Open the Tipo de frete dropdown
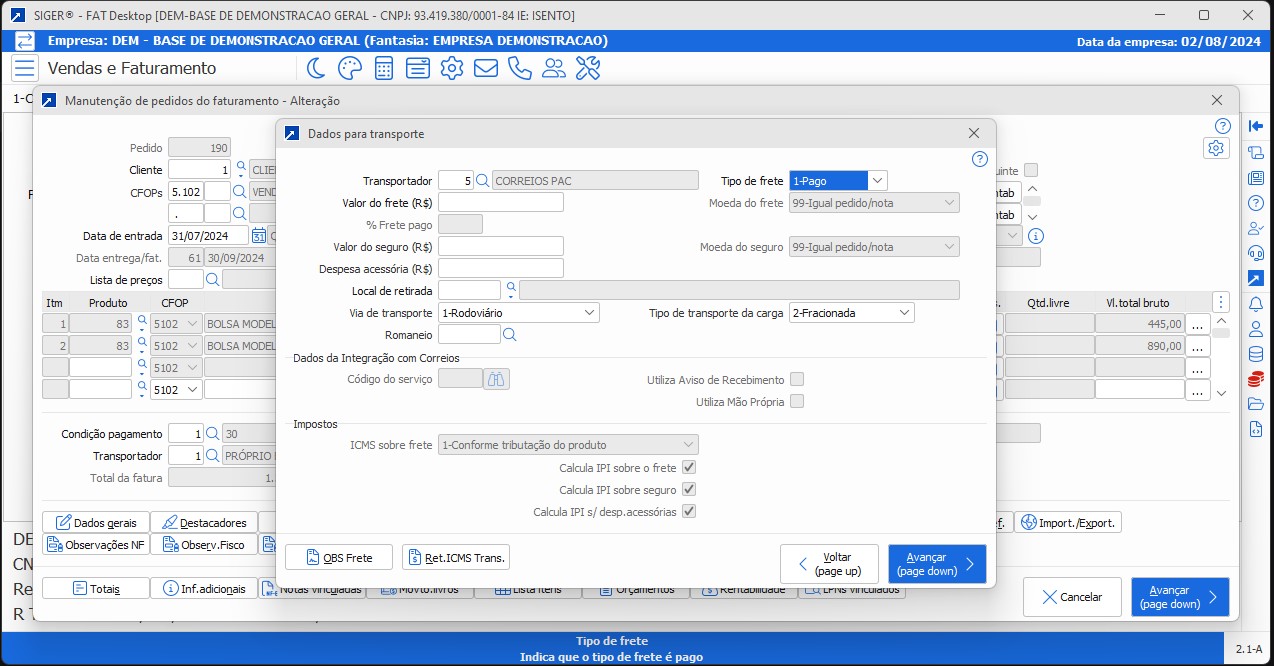 [x=876, y=180]
